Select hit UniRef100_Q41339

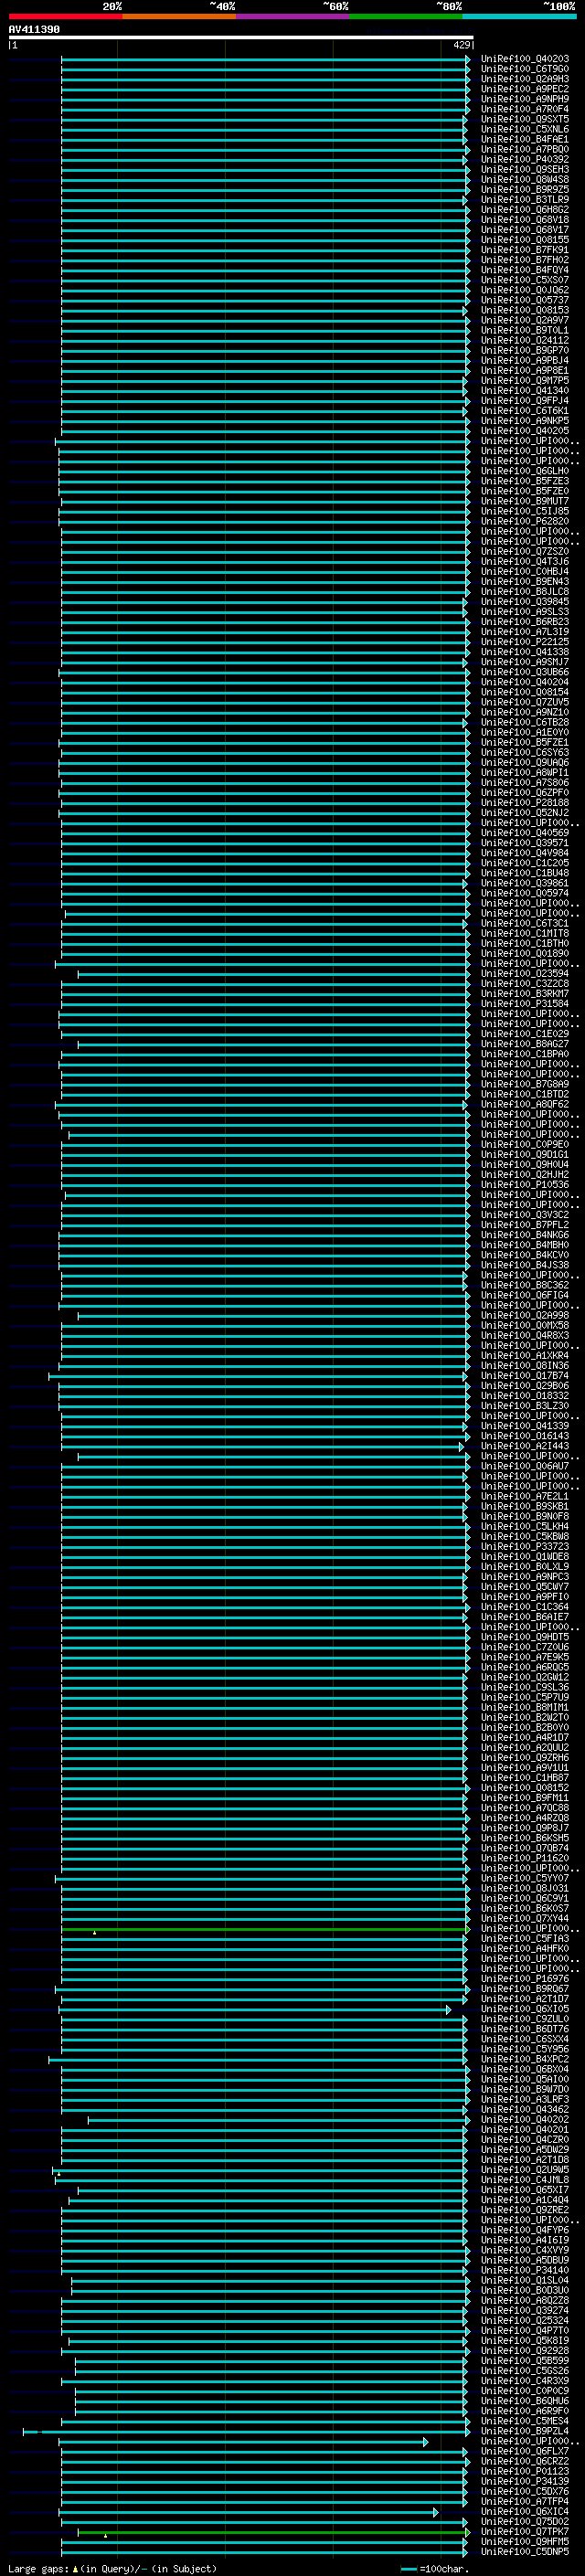(525, 1426)
